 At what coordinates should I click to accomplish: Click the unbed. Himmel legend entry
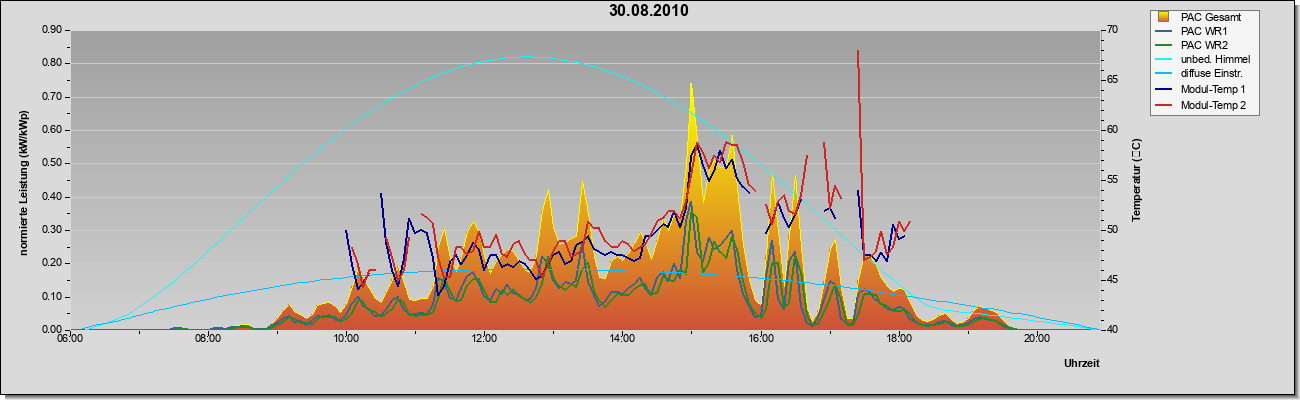1206,60
